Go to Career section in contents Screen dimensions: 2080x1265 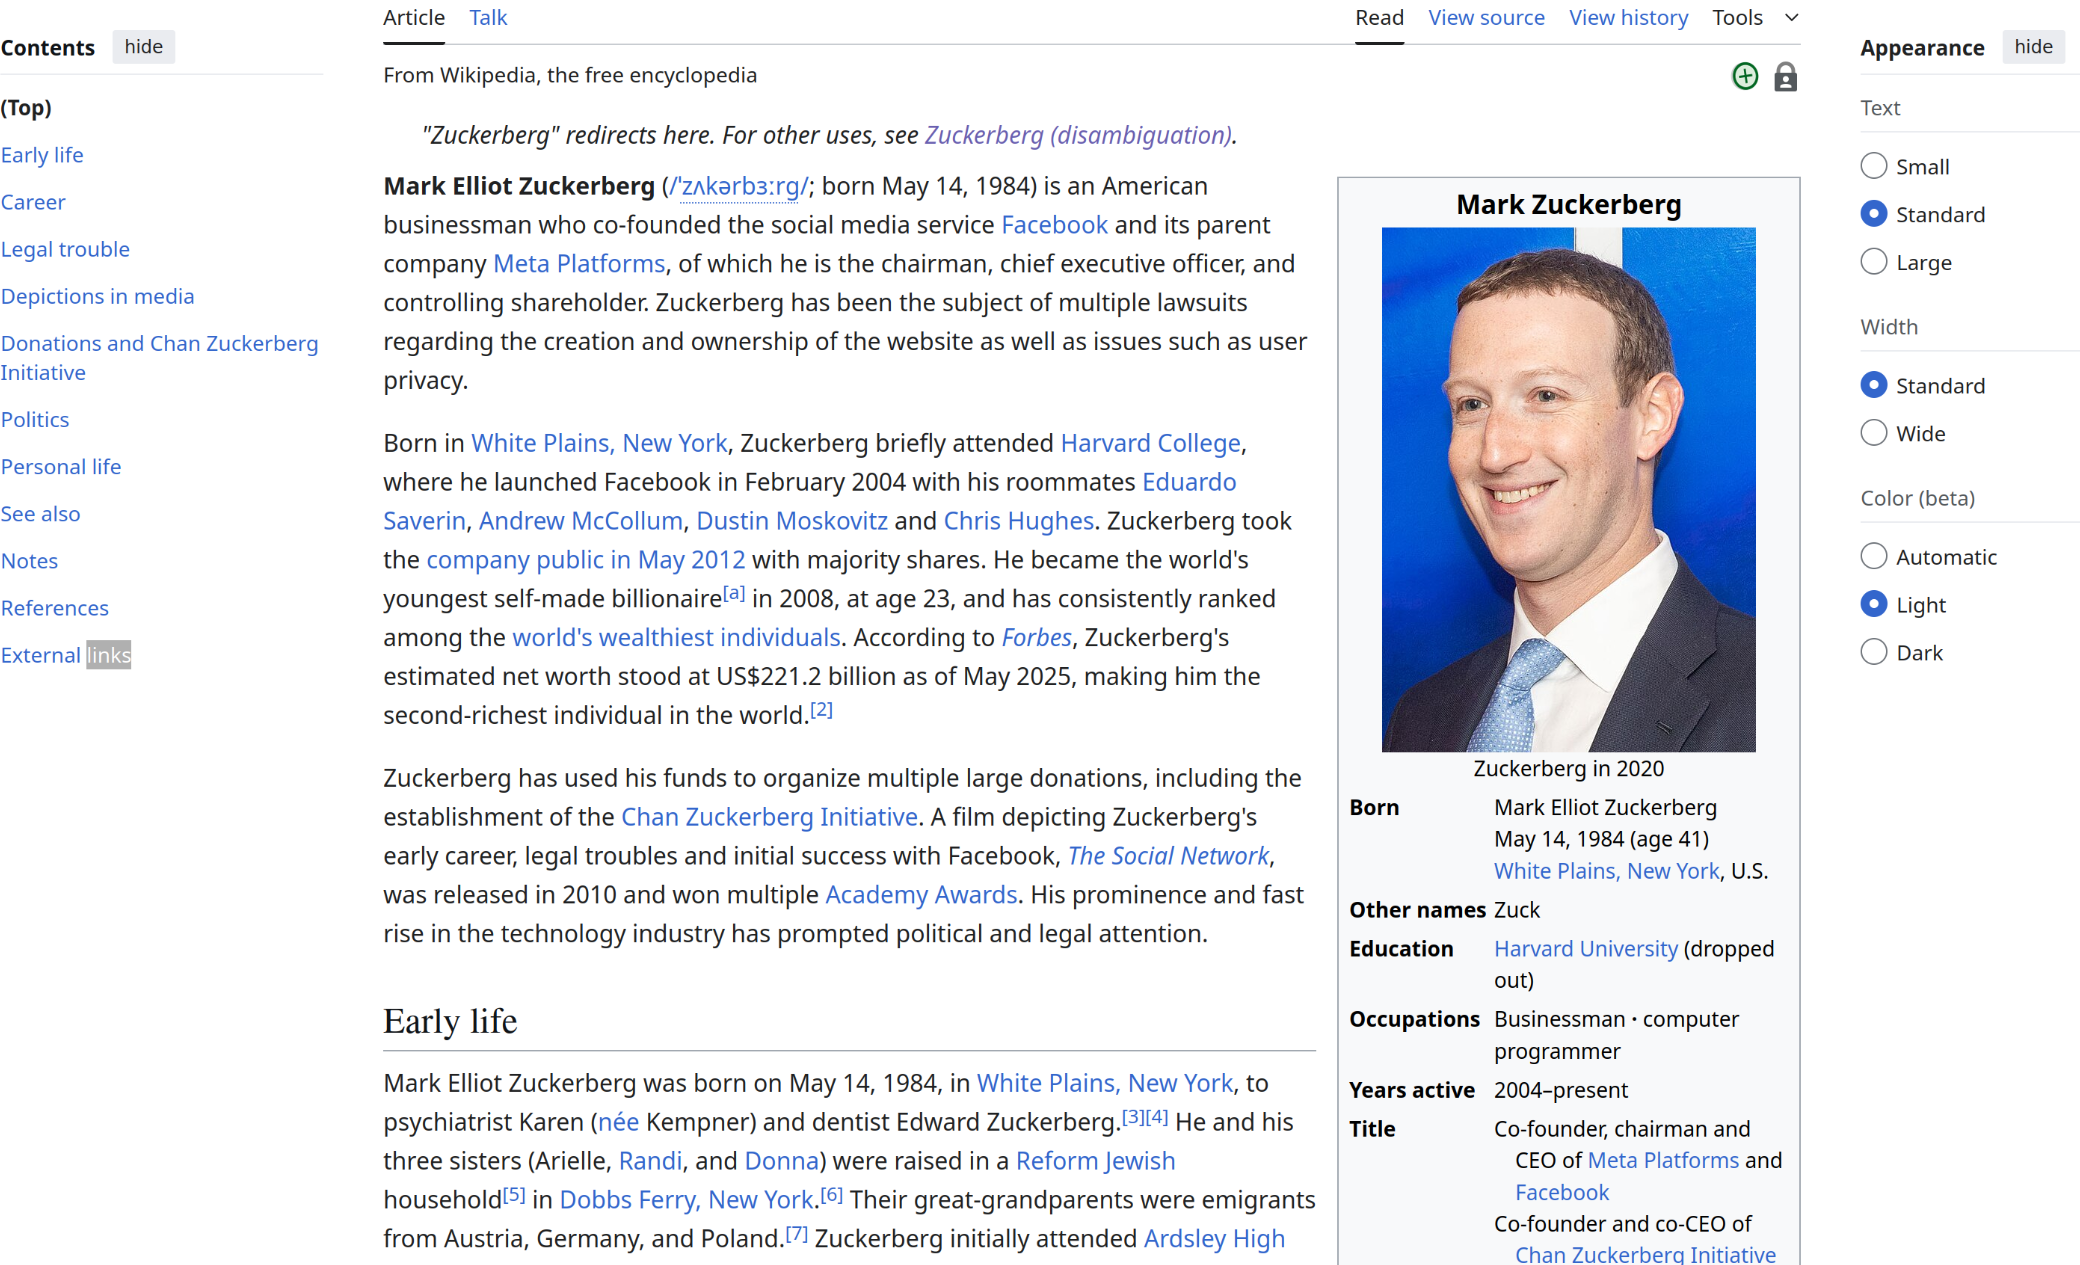click(x=33, y=202)
